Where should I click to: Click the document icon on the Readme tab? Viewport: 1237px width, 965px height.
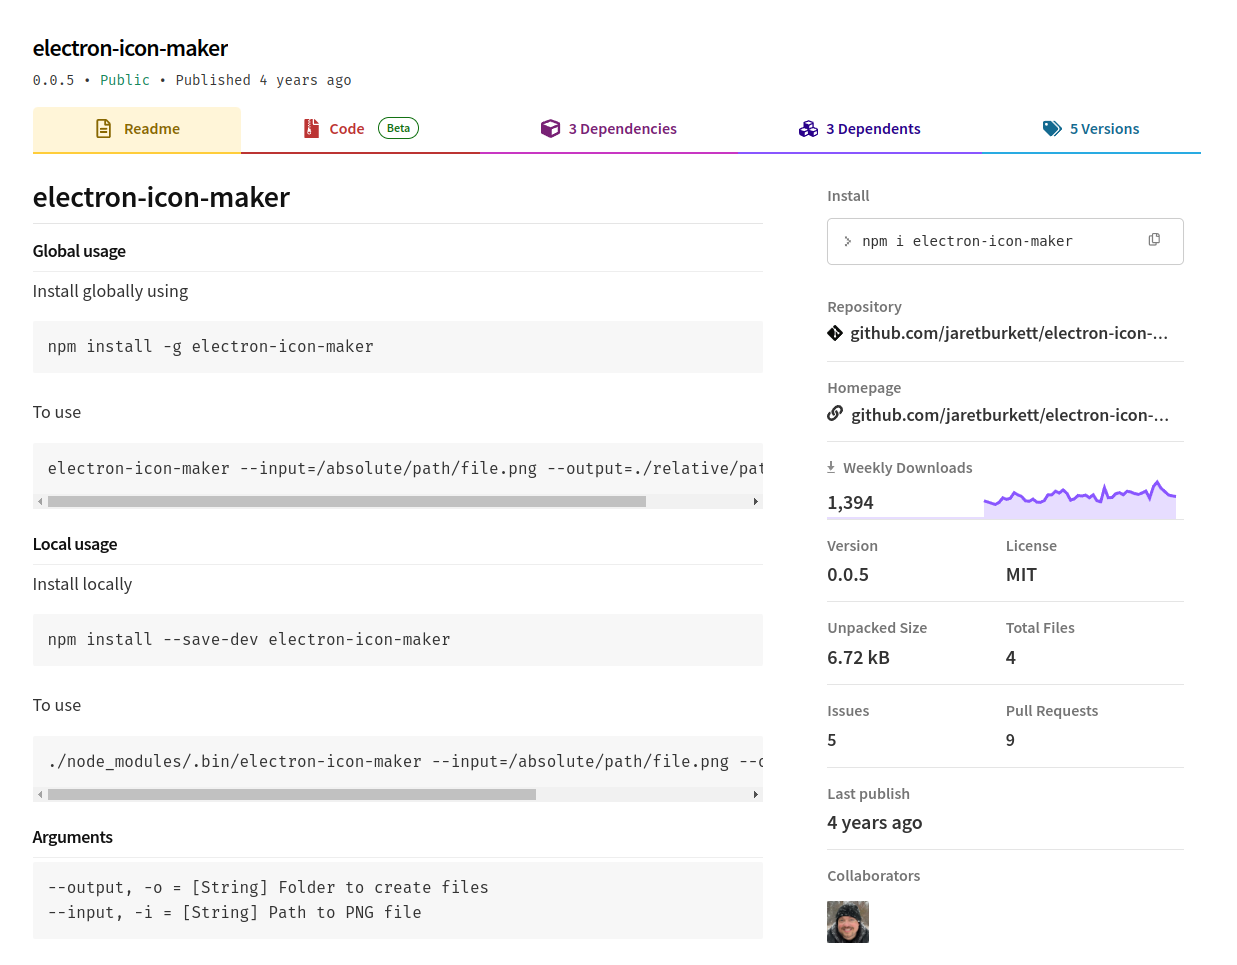[x=102, y=128]
